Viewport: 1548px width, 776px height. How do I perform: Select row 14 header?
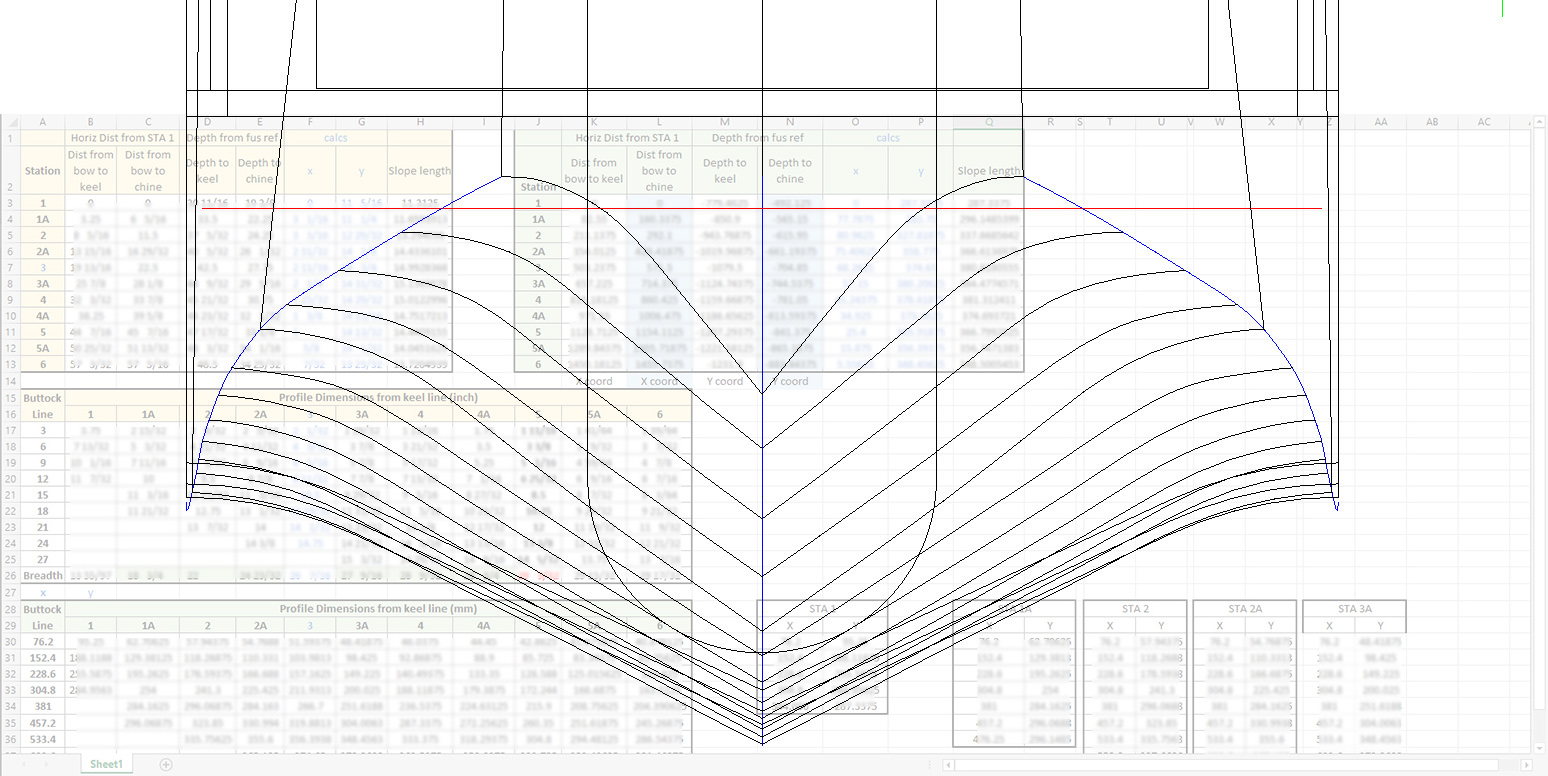pos(10,381)
